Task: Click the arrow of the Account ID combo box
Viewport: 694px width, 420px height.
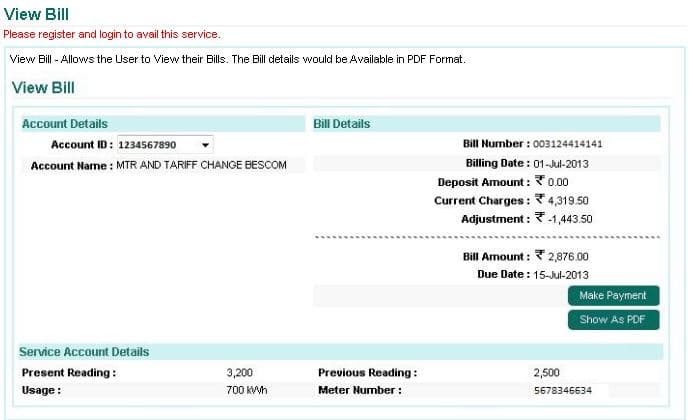Action: pyautogui.click(x=205, y=145)
